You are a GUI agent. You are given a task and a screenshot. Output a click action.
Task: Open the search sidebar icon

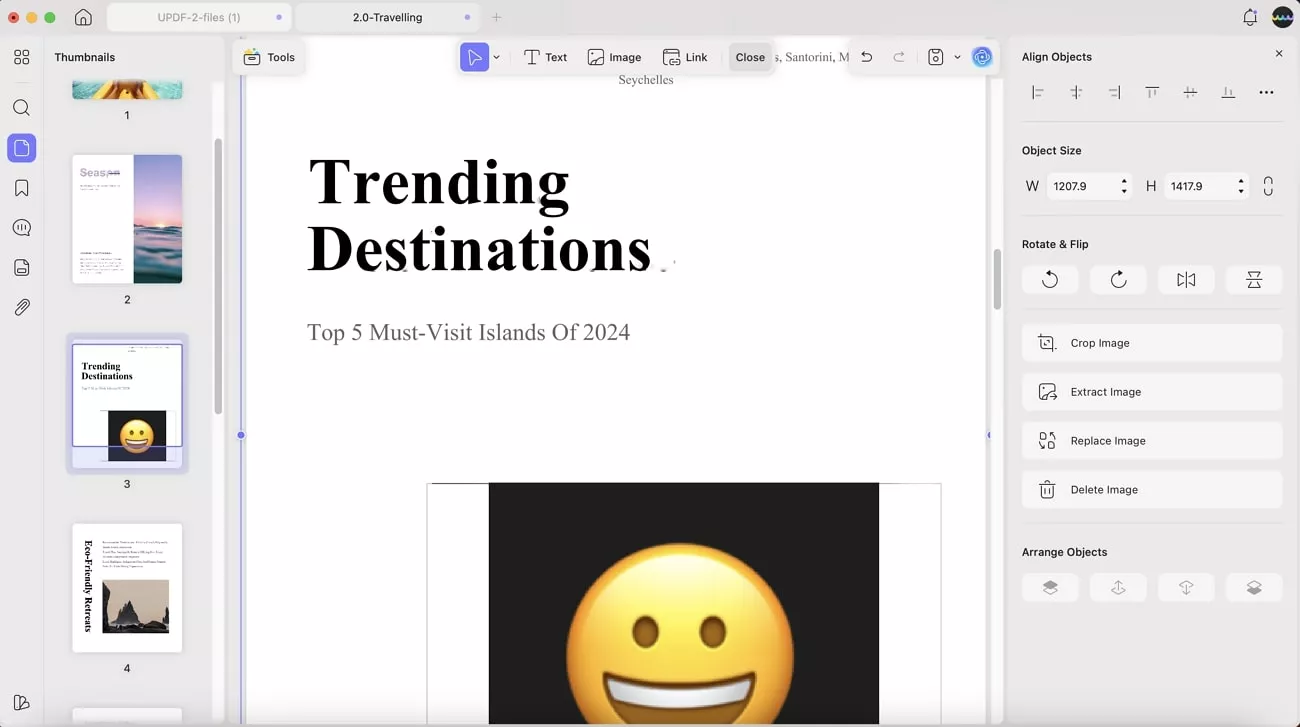21,108
